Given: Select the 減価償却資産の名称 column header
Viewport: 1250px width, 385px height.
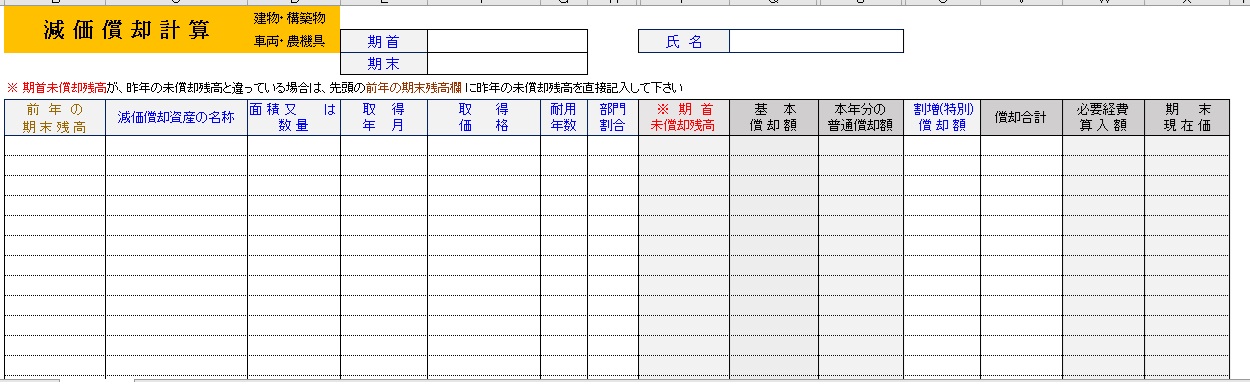Looking at the screenshot, I should [176, 117].
